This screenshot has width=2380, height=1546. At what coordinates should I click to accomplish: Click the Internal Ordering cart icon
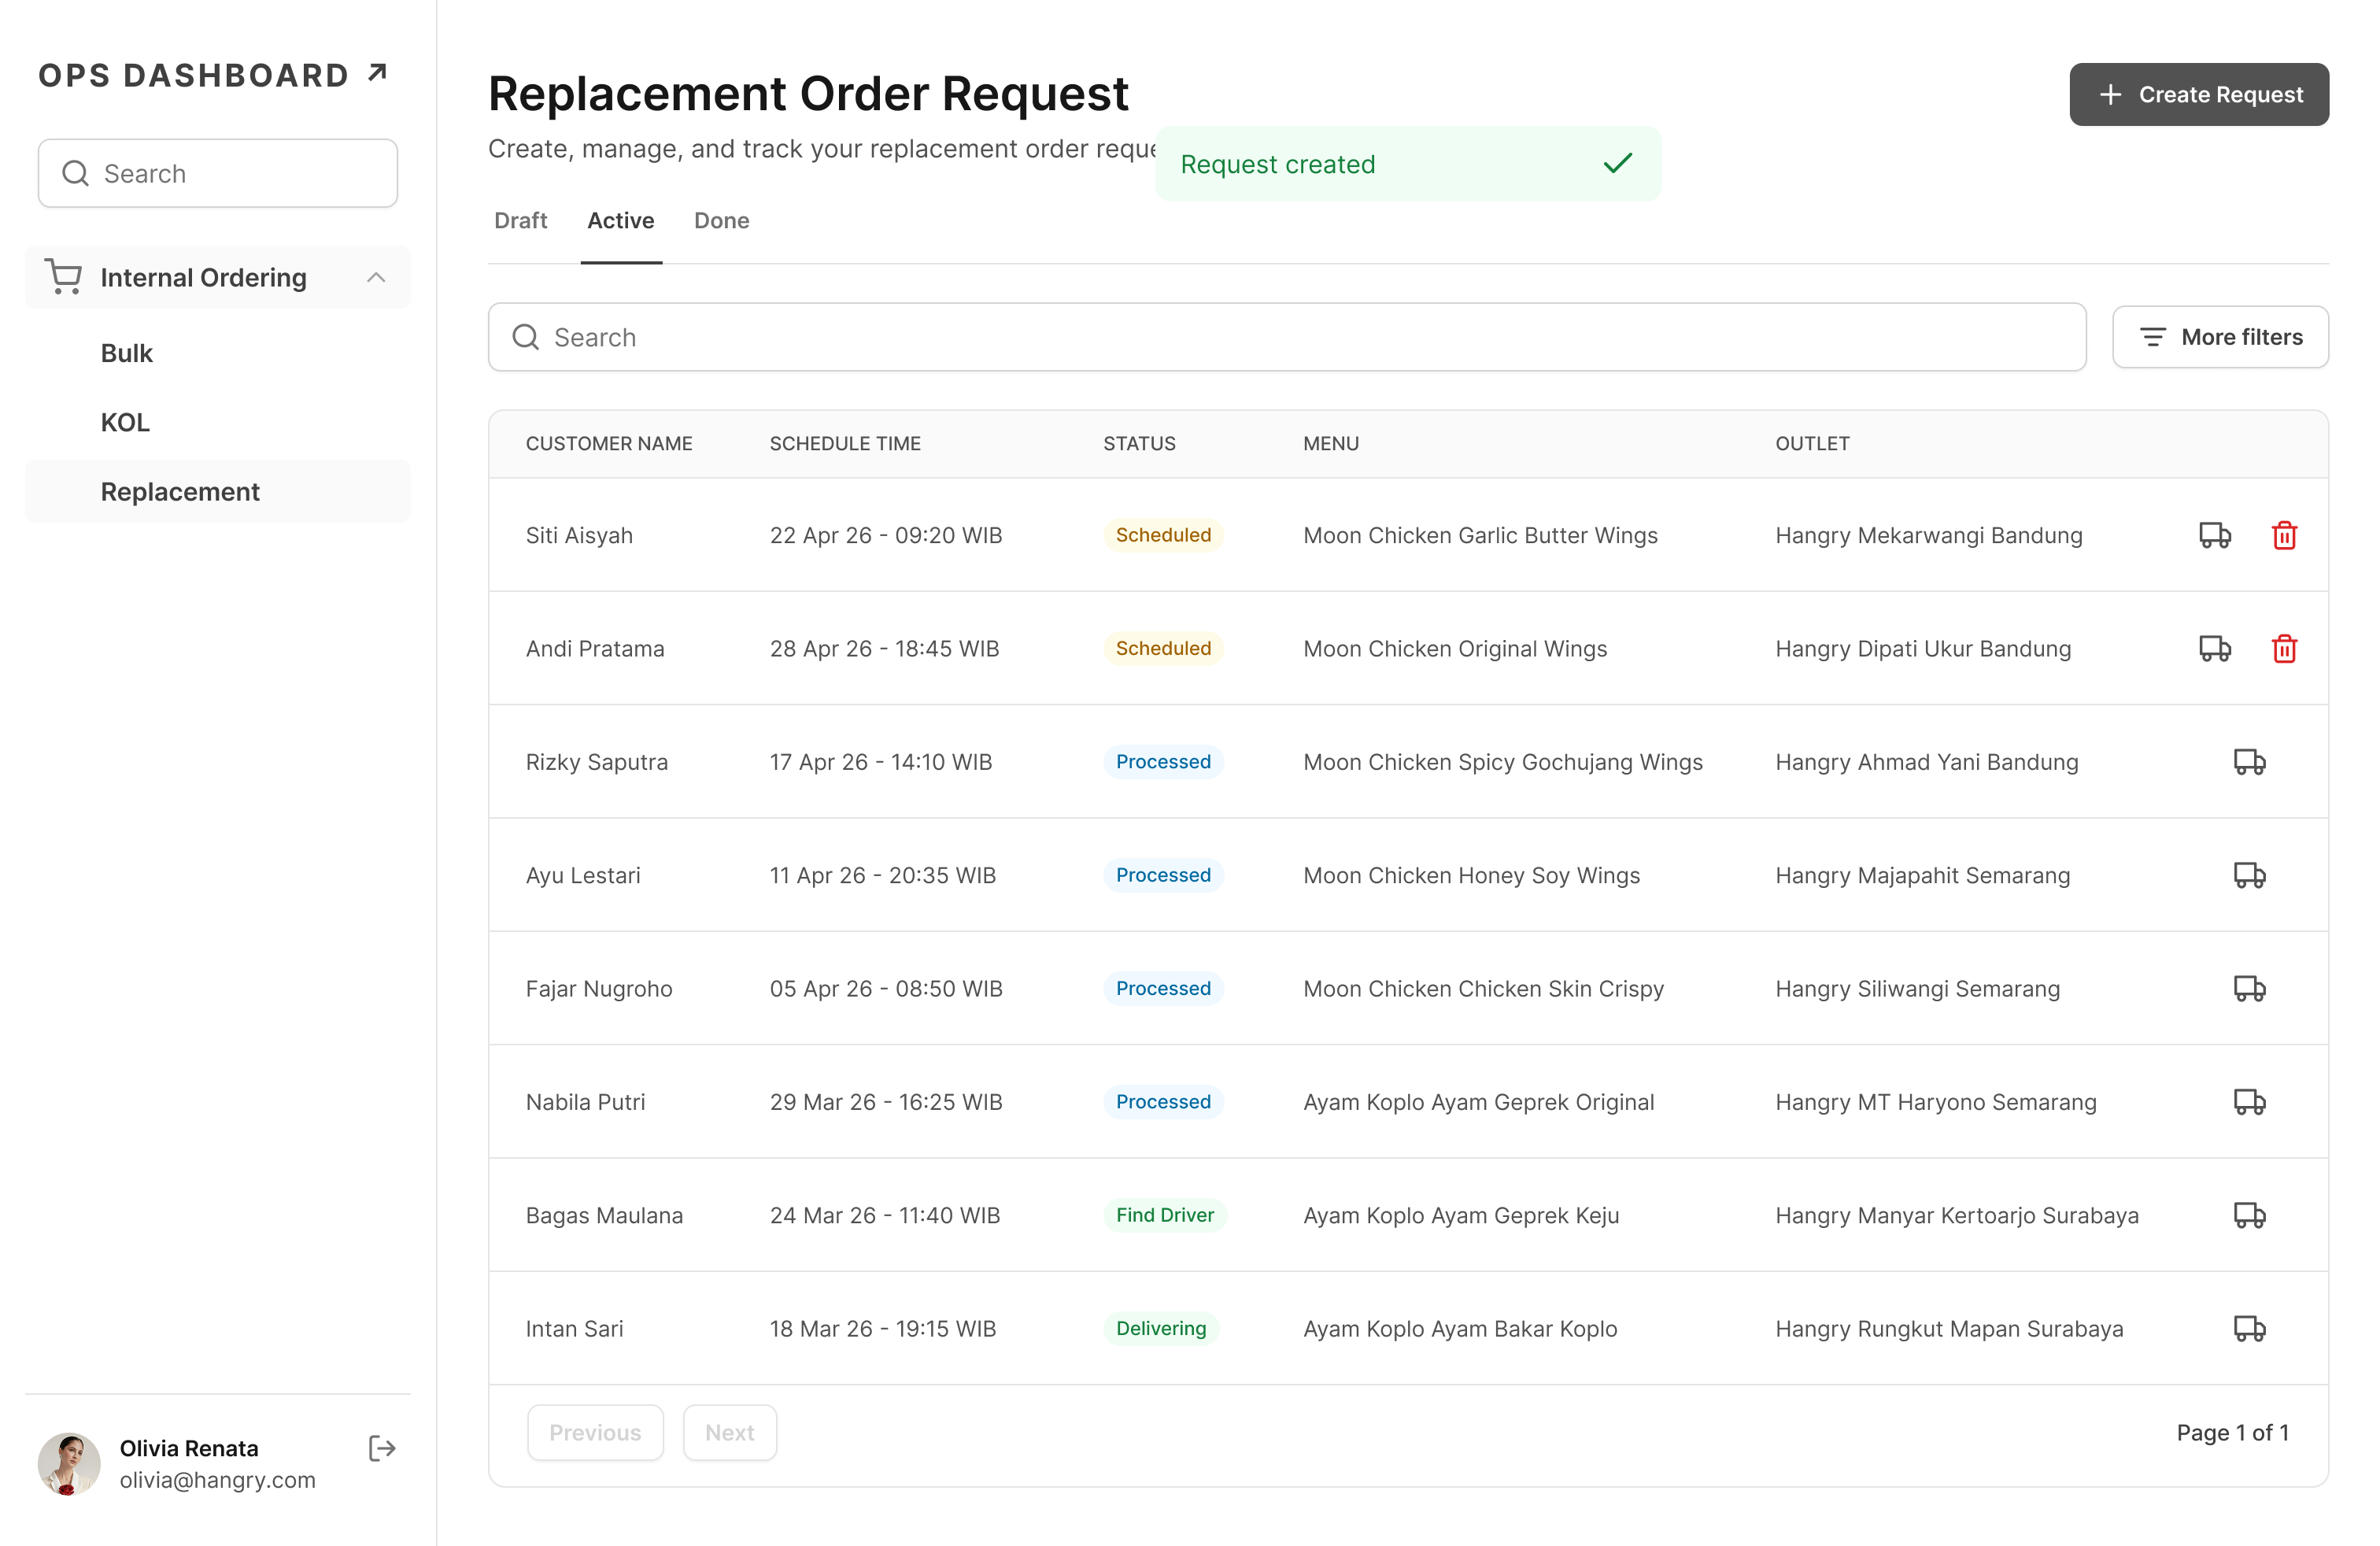click(63, 277)
